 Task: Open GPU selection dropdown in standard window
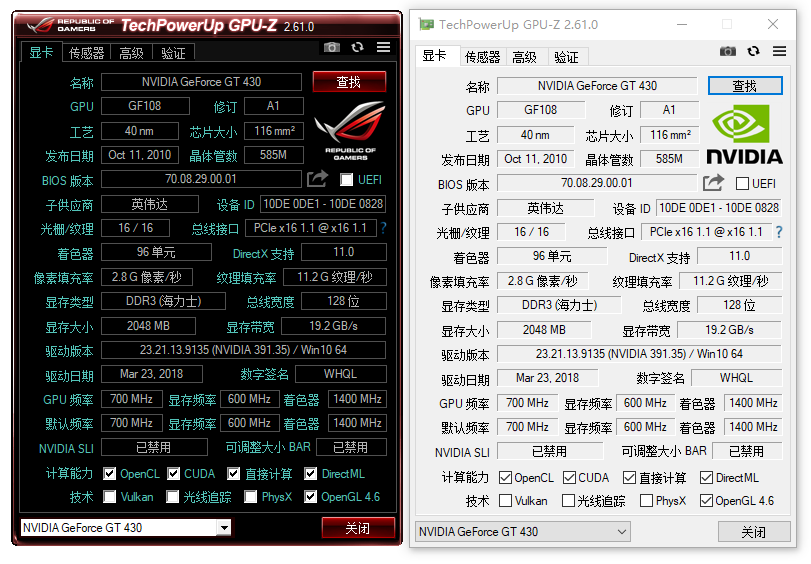click(x=522, y=531)
